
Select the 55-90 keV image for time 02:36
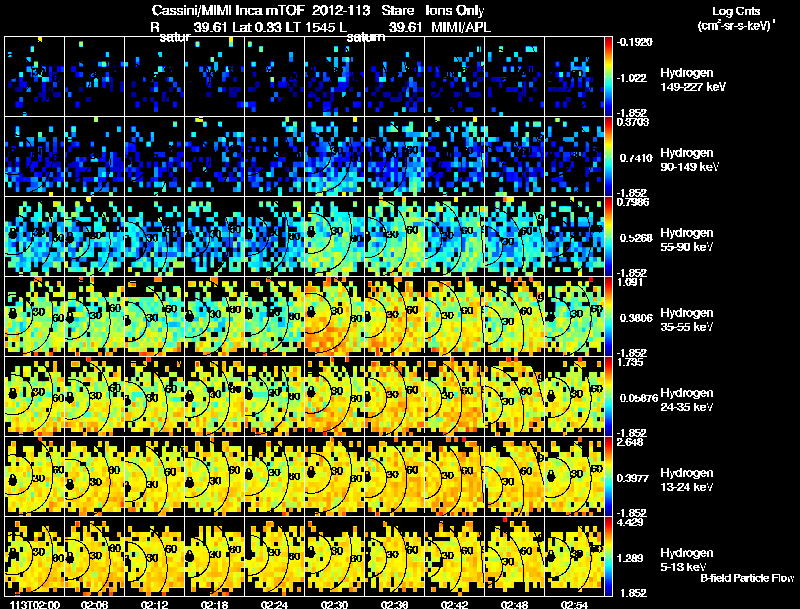(394, 237)
